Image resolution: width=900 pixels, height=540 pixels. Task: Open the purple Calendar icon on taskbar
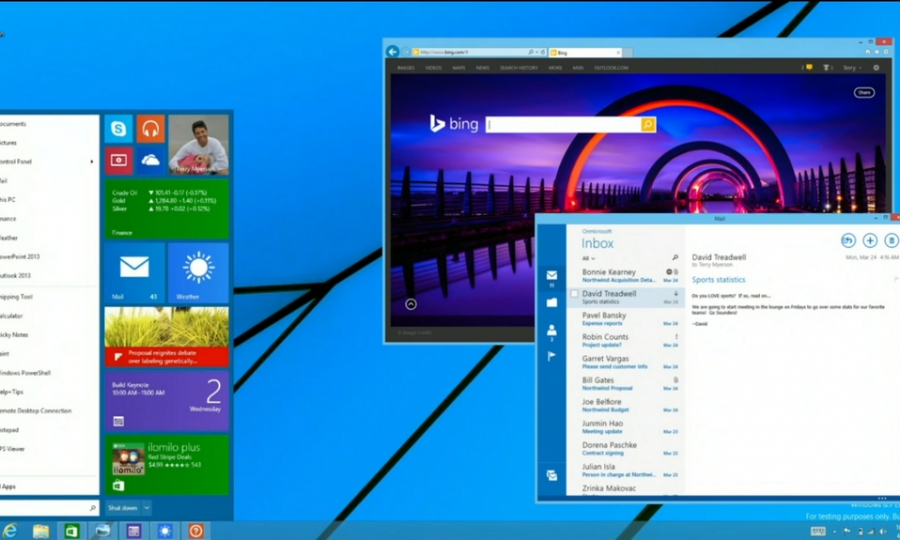pyautogui.click(x=134, y=531)
